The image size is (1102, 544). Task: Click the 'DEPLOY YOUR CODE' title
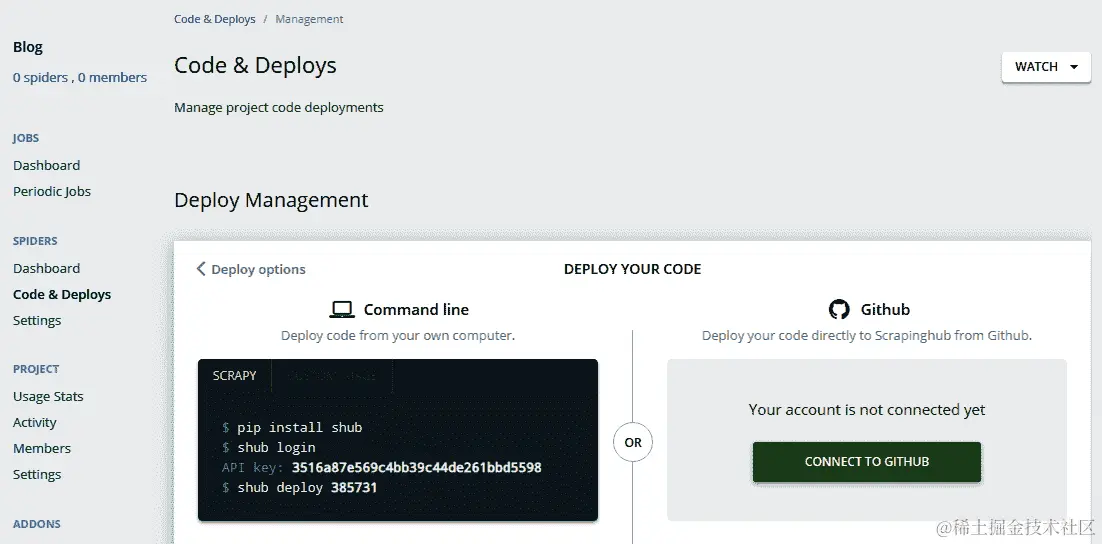(633, 269)
